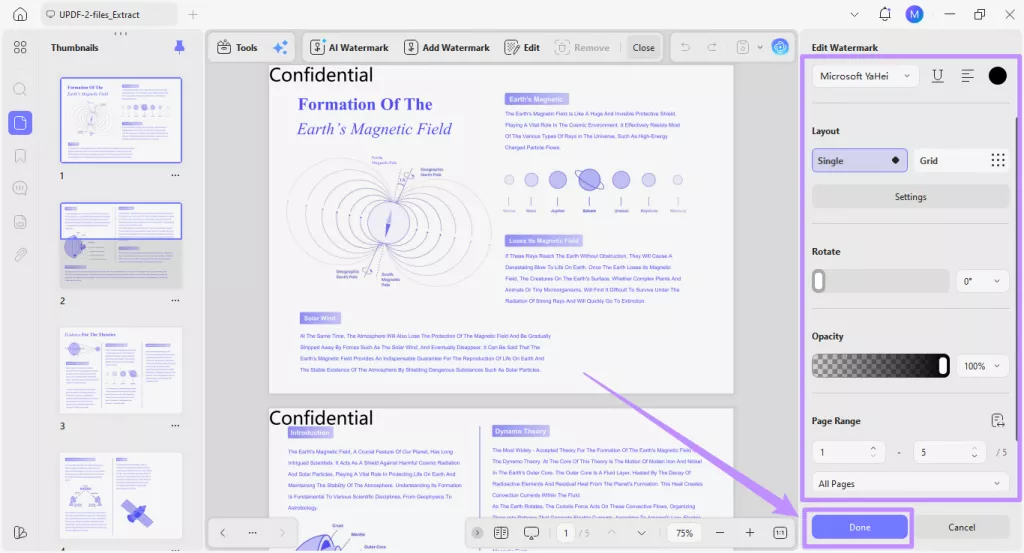Select the Single layout option
The height and width of the screenshot is (553, 1024).
pos(859,161)
